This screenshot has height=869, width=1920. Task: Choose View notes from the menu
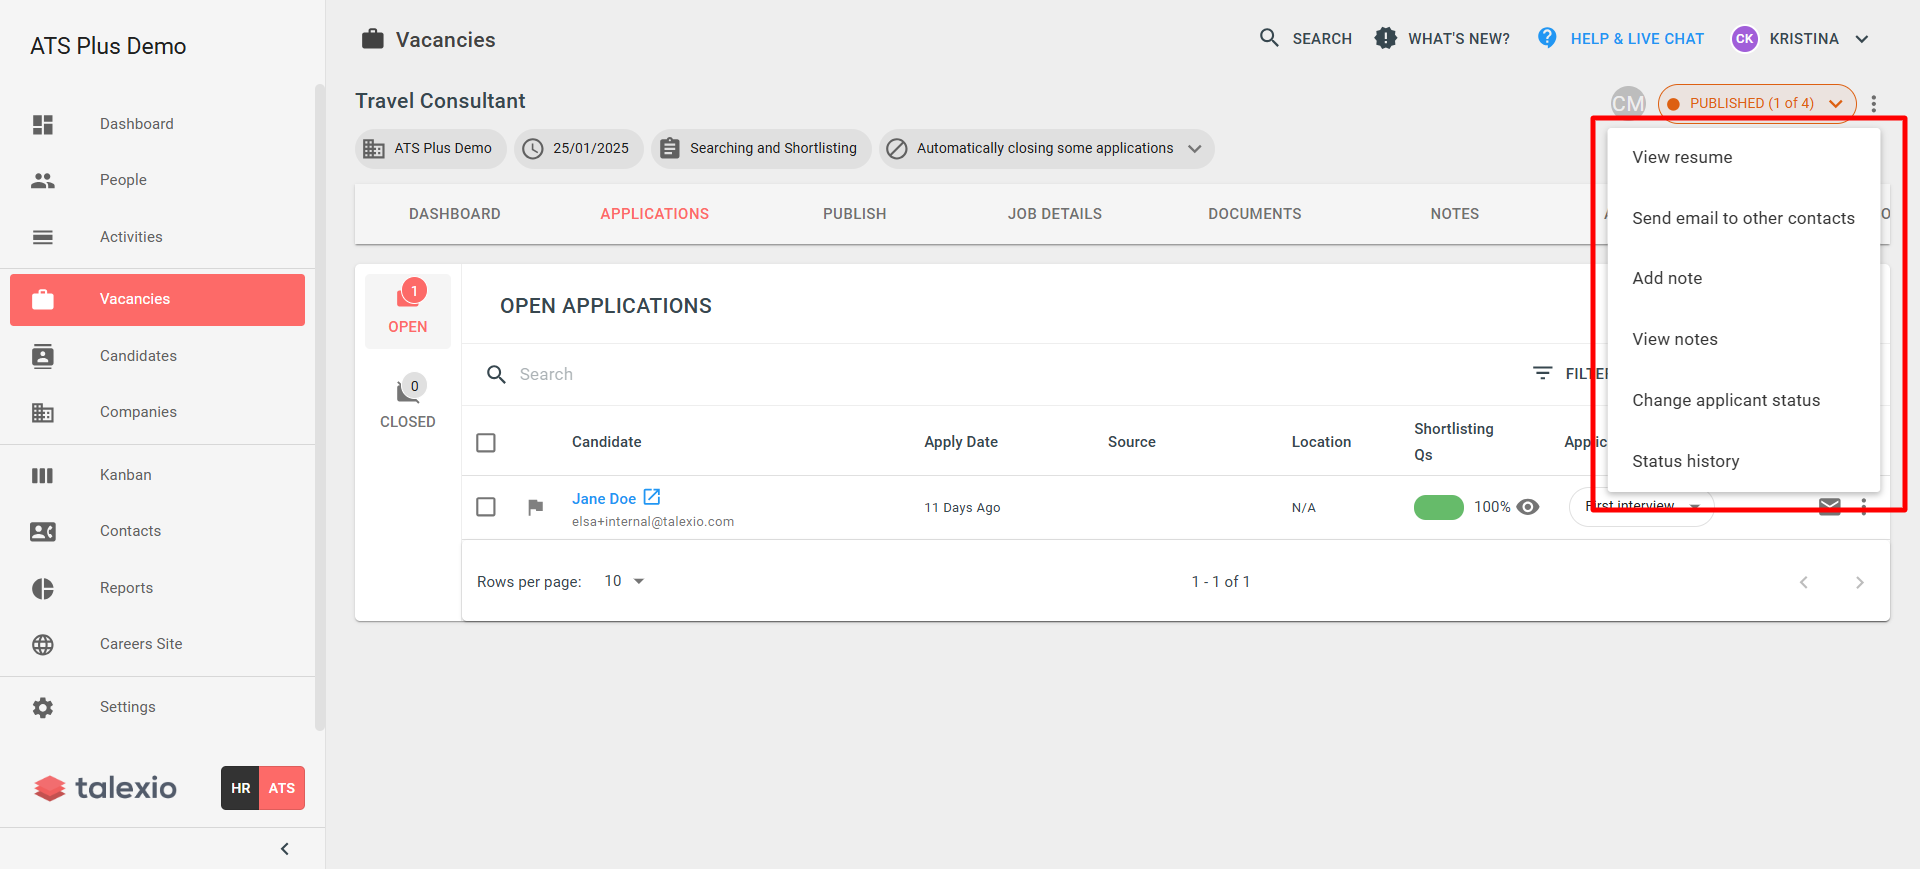(x=1744, y=339)
